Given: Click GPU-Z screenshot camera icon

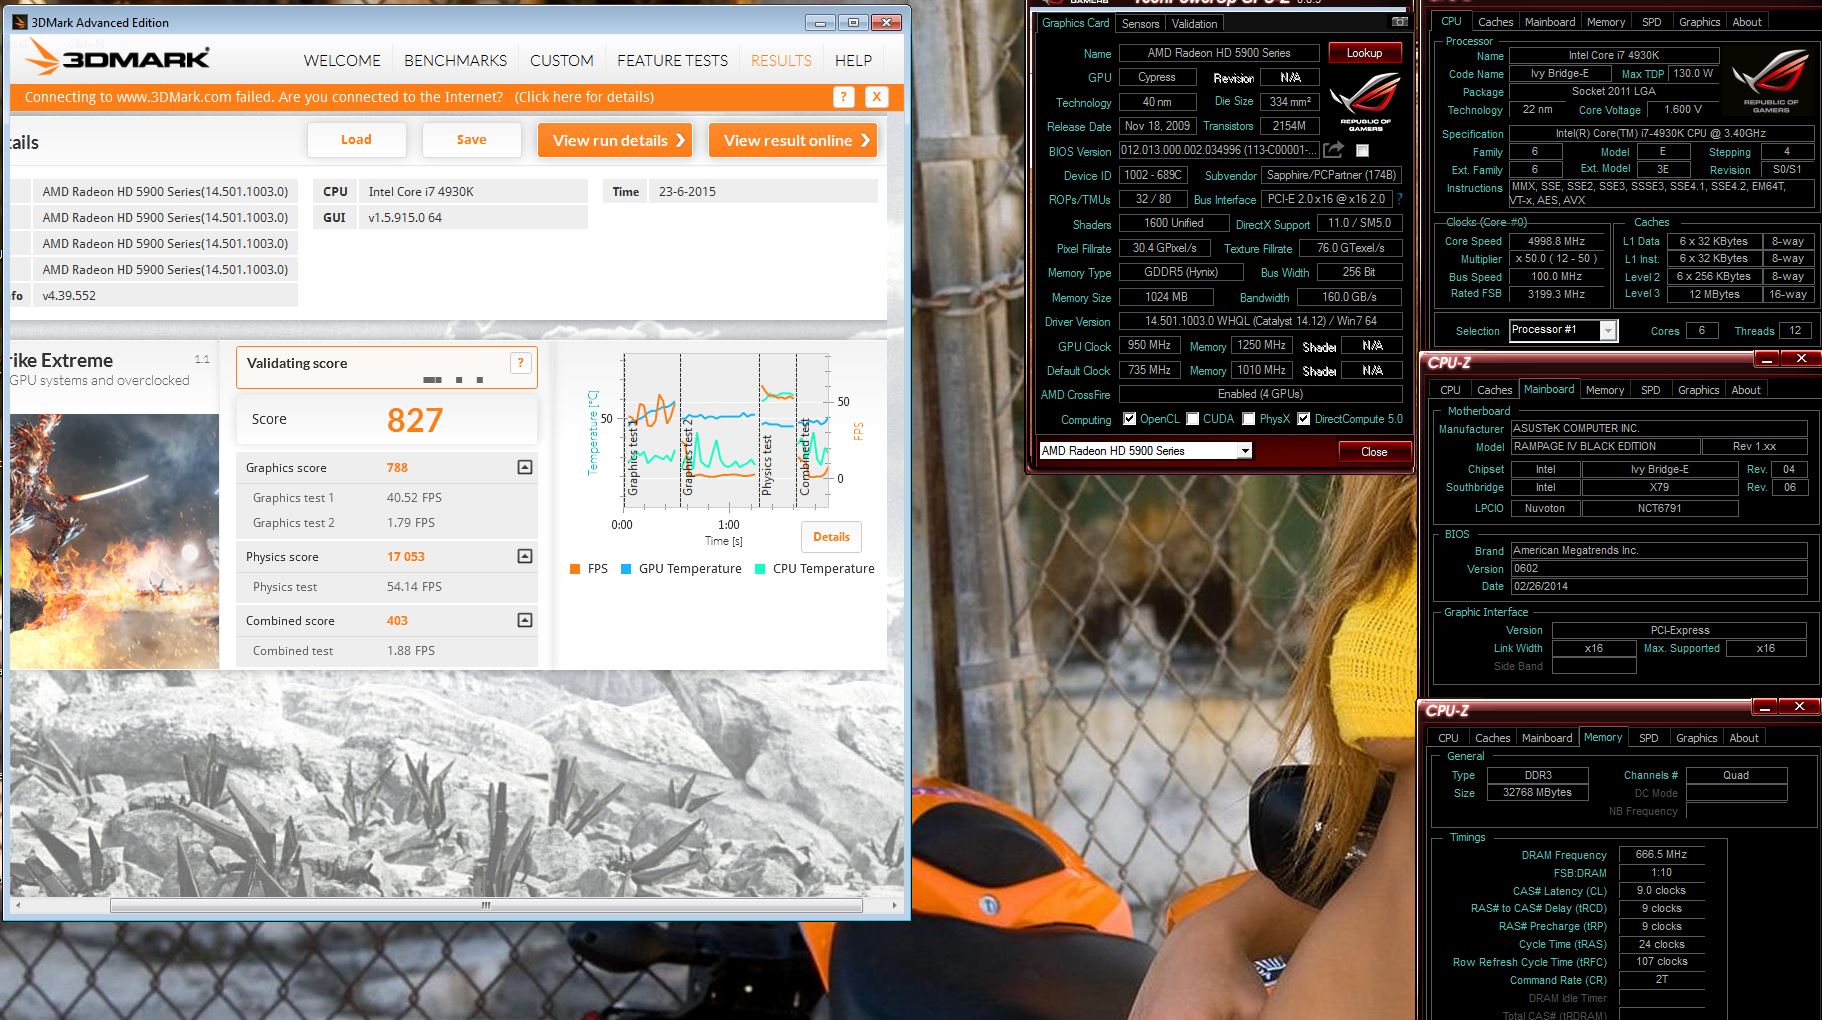Looking at the screenshot, I should point(1399,22).
